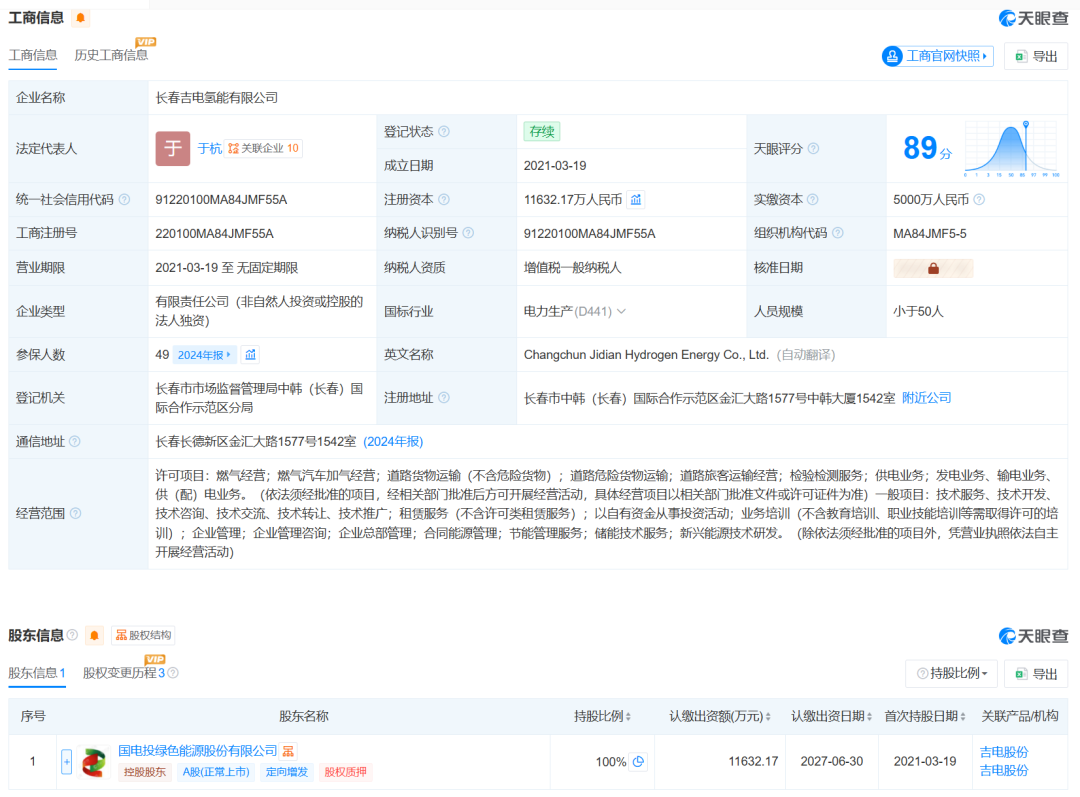
Task: Click credit code 91220100MA84JMF55A beside 统一社会信用代码
Action: [x=221, y=200]
